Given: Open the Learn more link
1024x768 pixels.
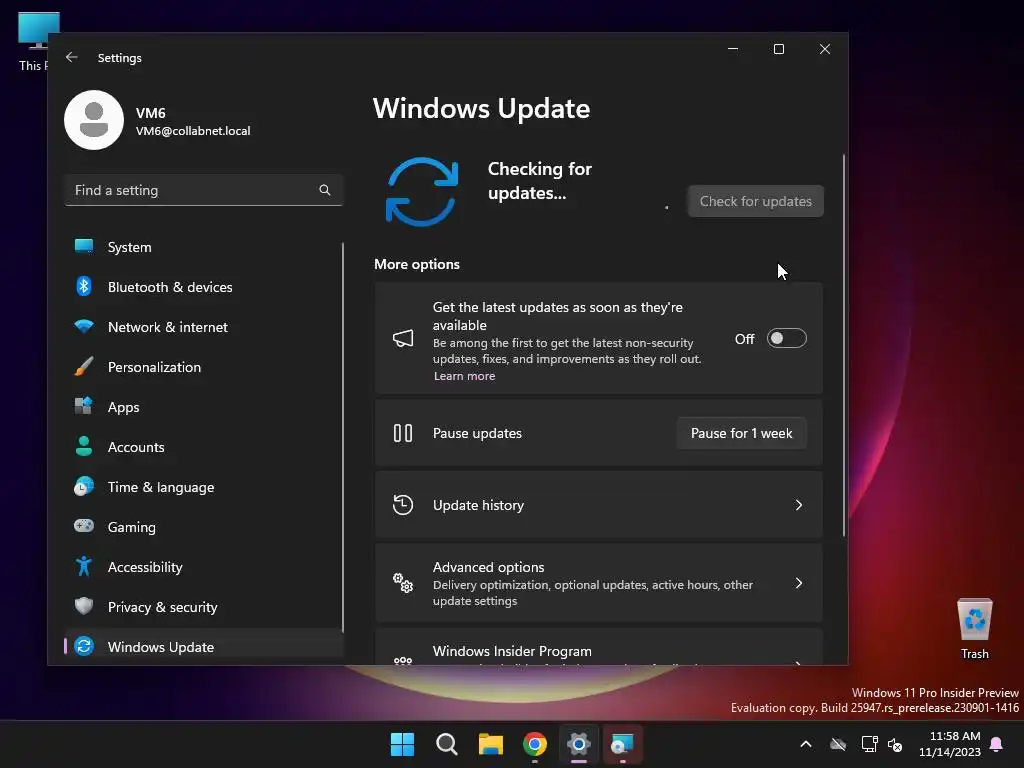Looking at the screenshot, I should tap(464, 376).
